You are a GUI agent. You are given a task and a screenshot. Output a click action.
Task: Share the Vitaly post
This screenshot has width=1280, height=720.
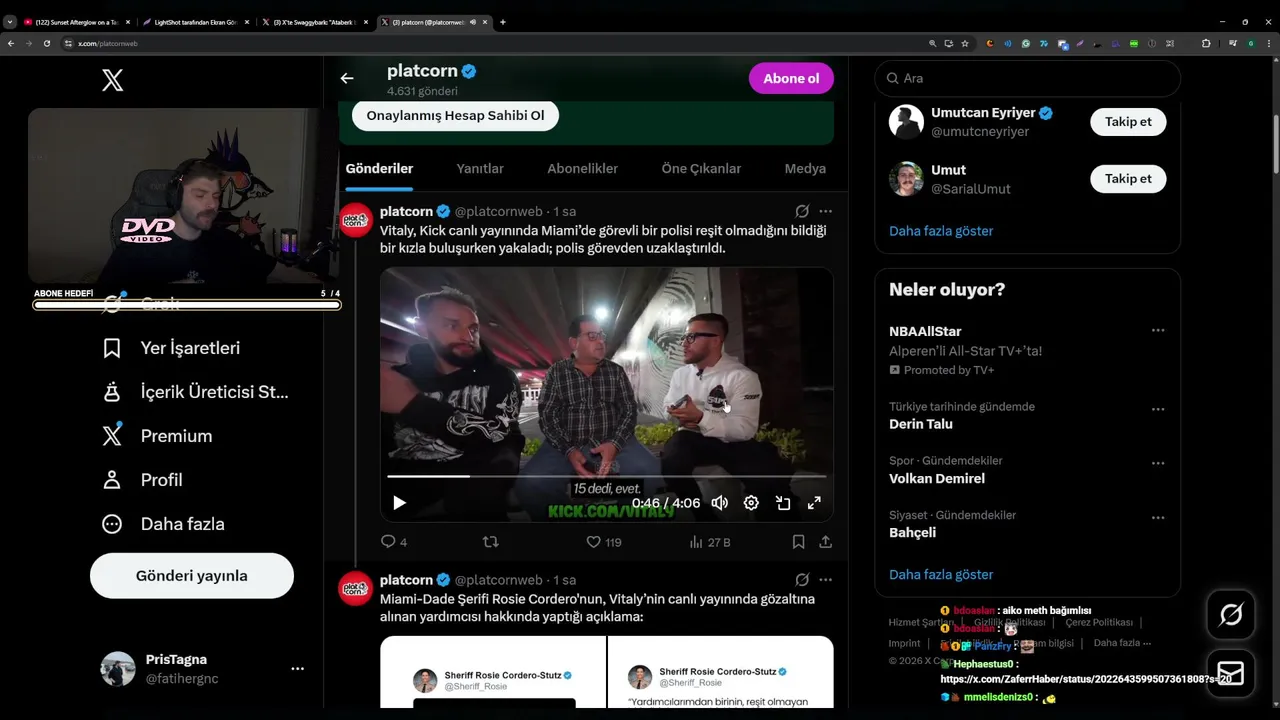[826, 542]
